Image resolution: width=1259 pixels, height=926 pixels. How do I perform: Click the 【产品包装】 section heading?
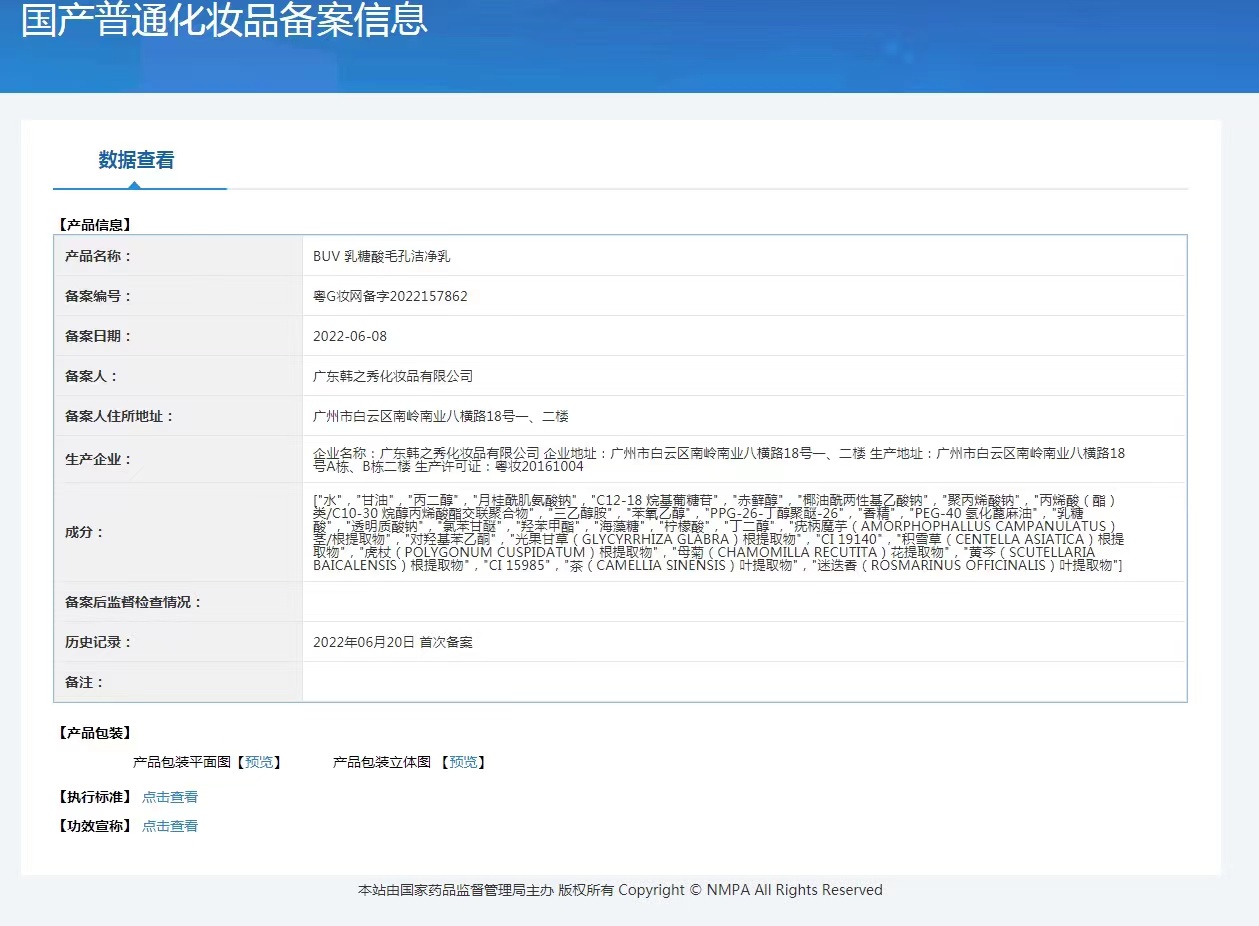point(94,733)
